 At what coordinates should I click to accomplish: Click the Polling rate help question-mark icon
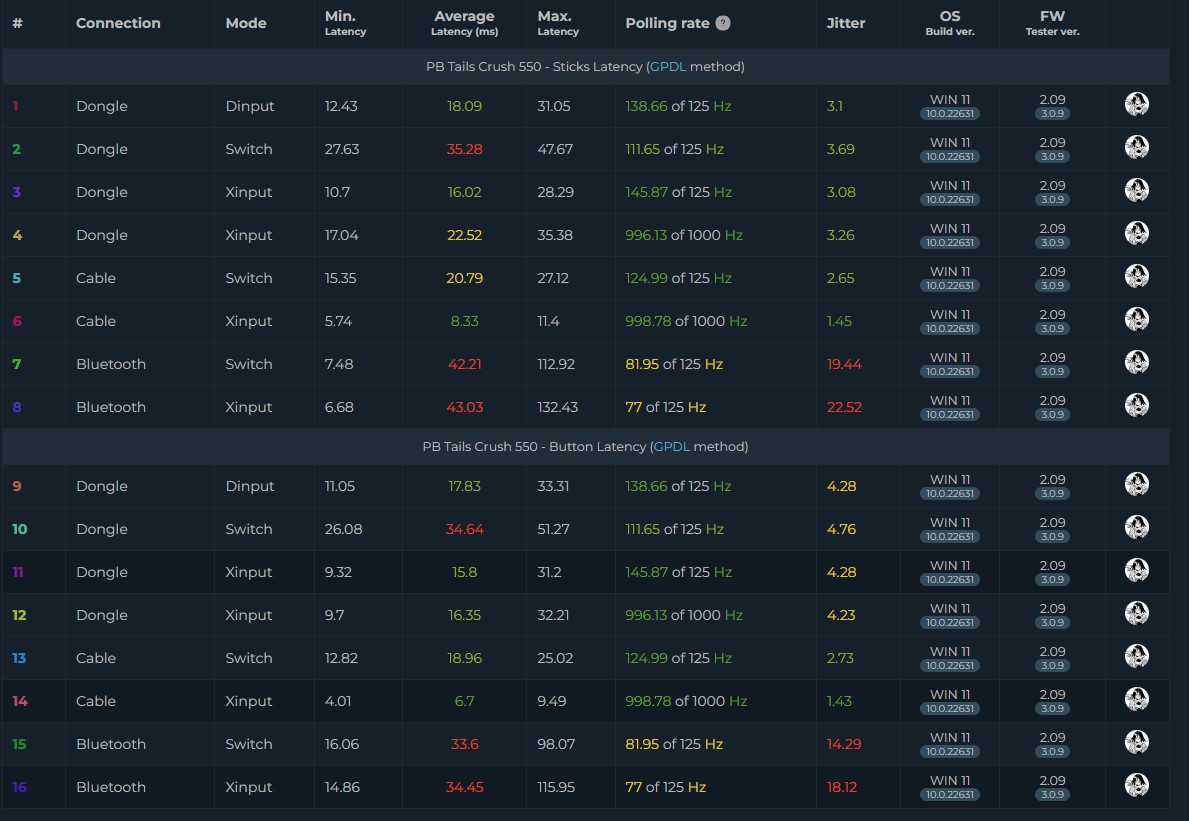(x=723, y=23)
